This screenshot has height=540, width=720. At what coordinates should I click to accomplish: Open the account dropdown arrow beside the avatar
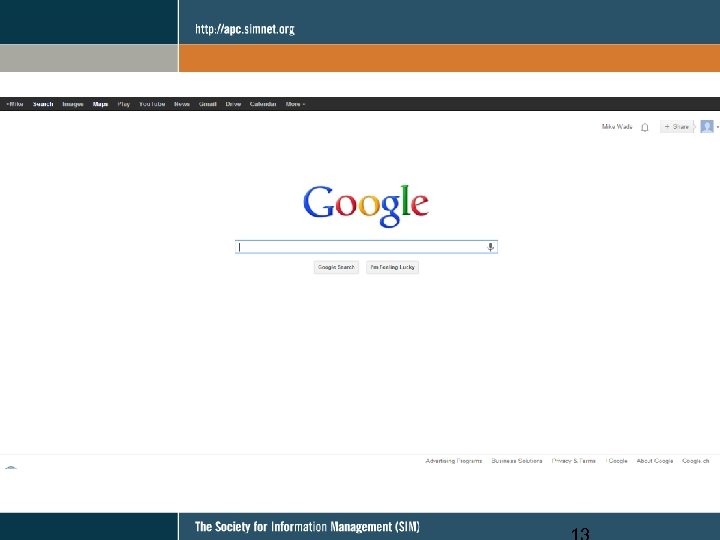coord(718,127)
